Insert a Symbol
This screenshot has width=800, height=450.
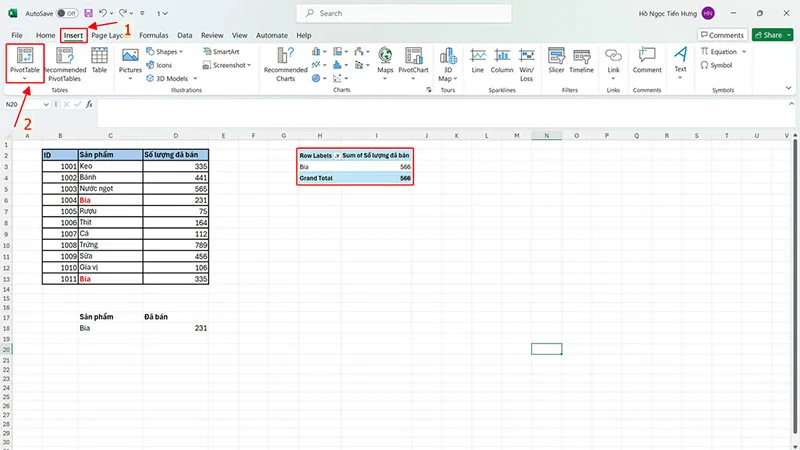coord(716,65)
